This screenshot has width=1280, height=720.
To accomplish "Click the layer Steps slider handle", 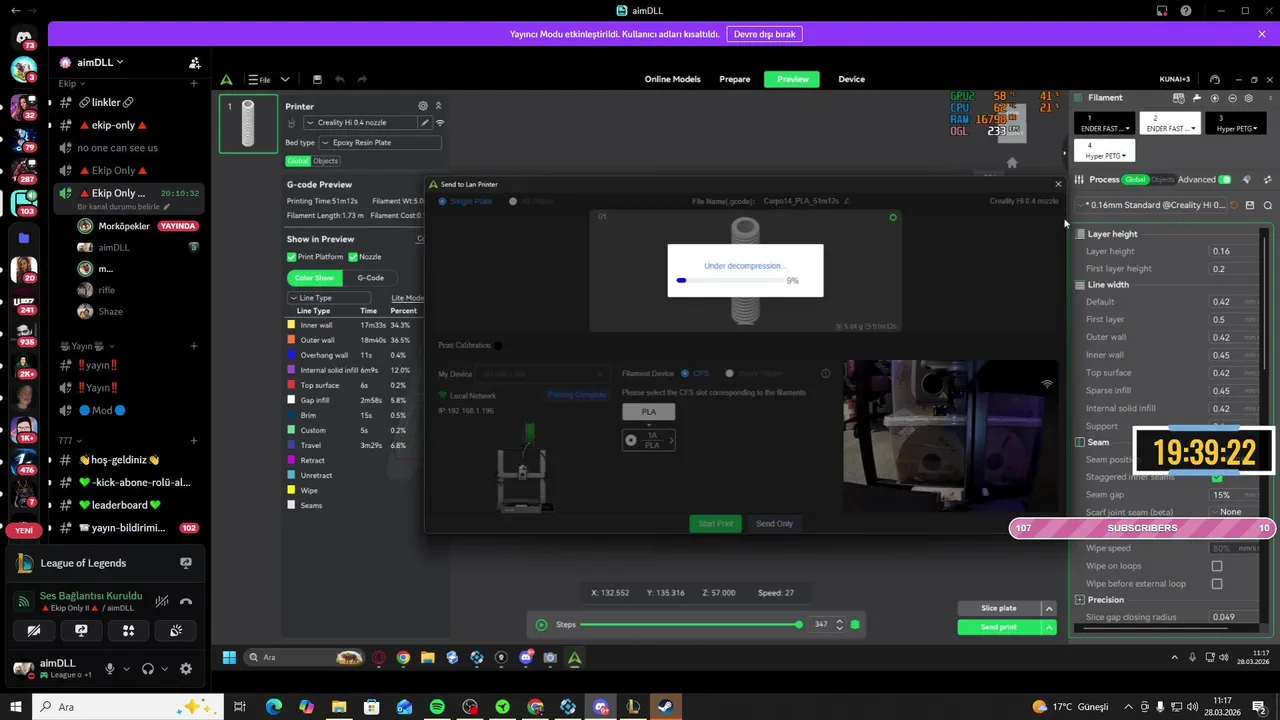I will pos(798,625).
